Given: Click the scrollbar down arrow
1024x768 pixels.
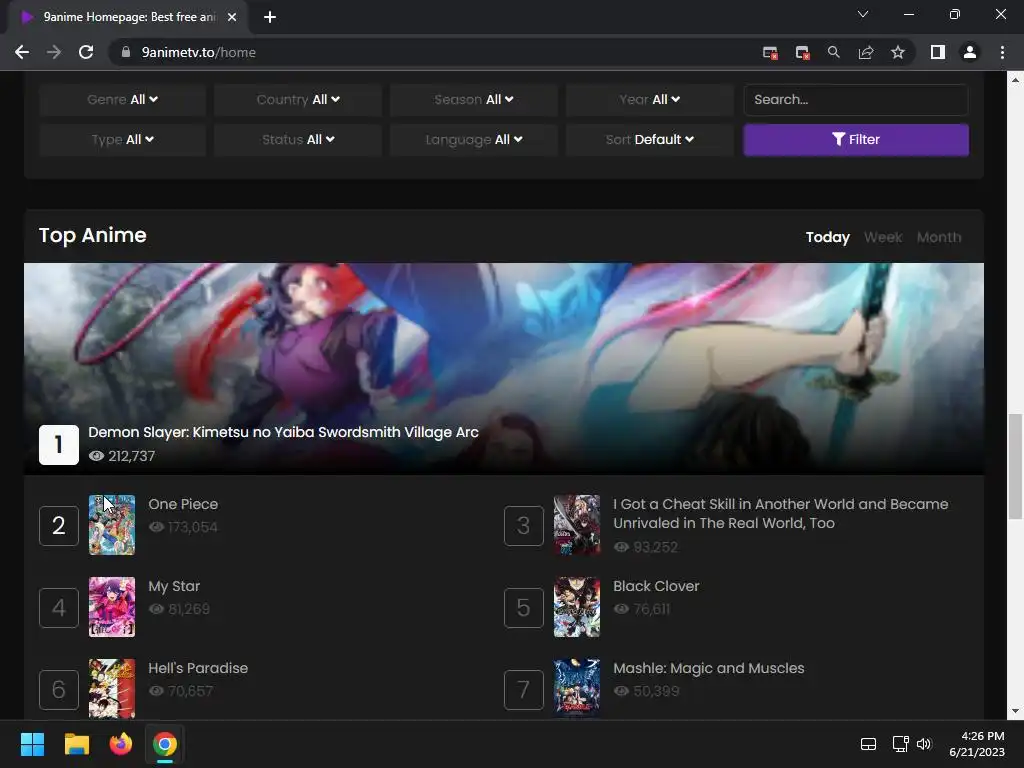Looking at the screenshot, I should (x=1015, y=711).
